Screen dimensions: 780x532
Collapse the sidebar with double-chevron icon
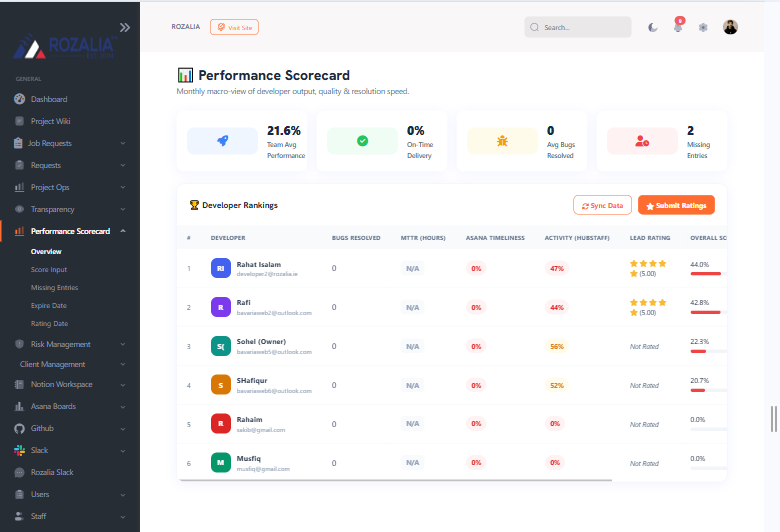(125, 27)
